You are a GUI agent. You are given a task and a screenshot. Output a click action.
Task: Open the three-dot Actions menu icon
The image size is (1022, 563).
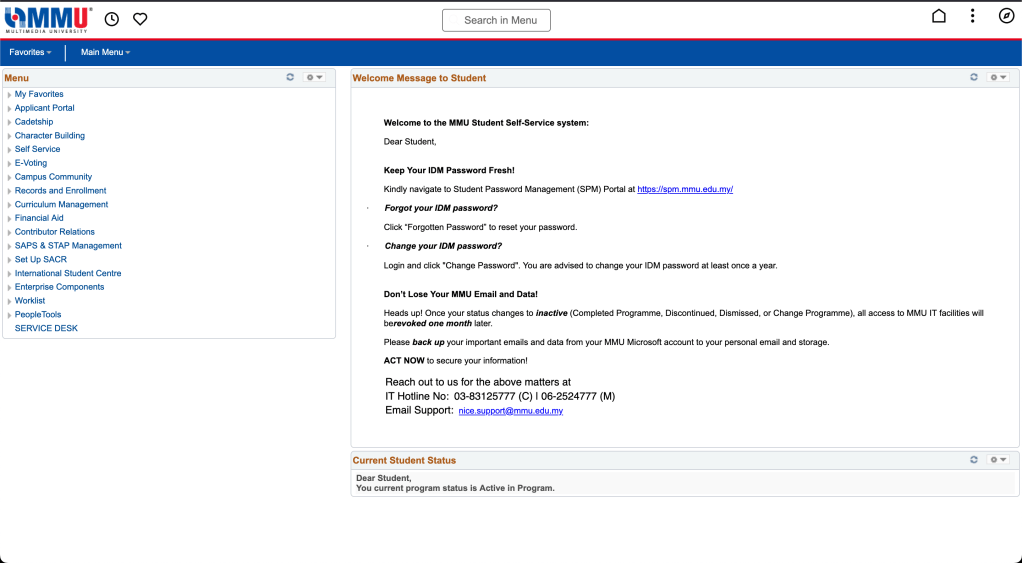coord(972,16)
